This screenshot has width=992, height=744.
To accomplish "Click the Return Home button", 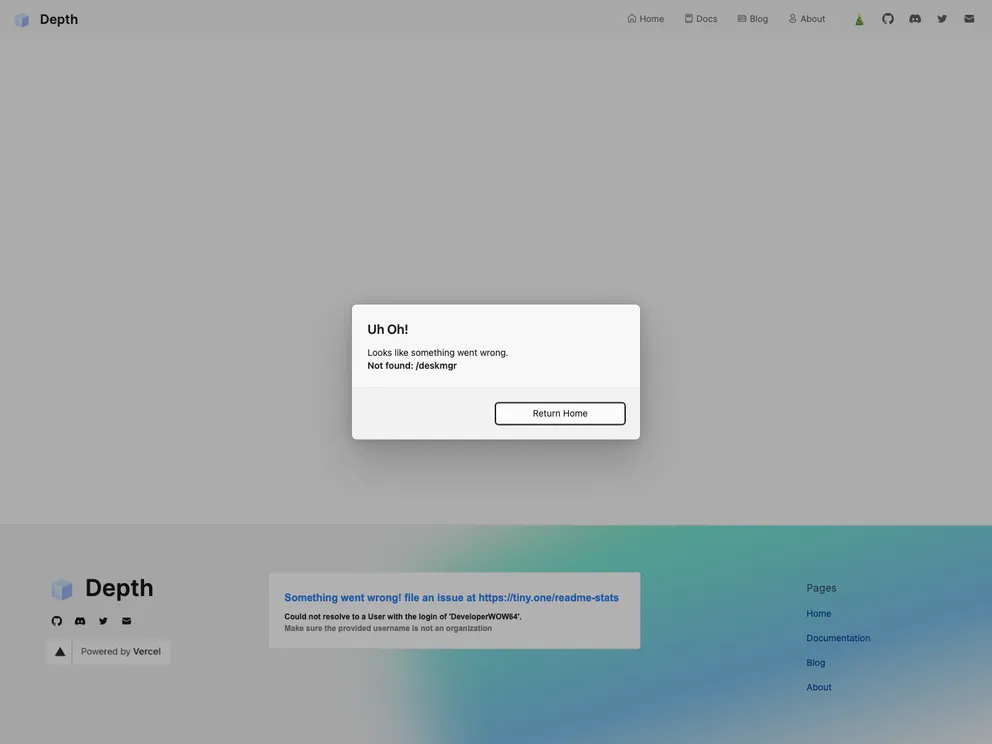I will point(559,413).
